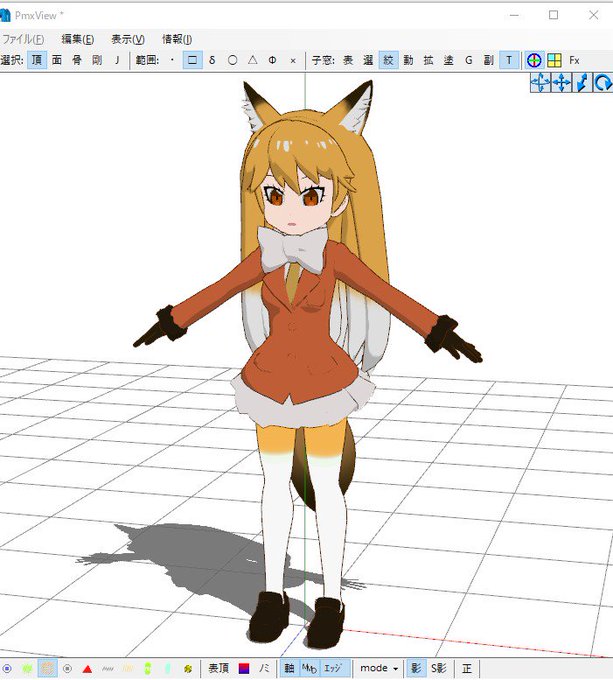Viewport: 613px width, 680px height.
Task: Toggle the pale green capsule display icon
Action: (x=168, y=669)
